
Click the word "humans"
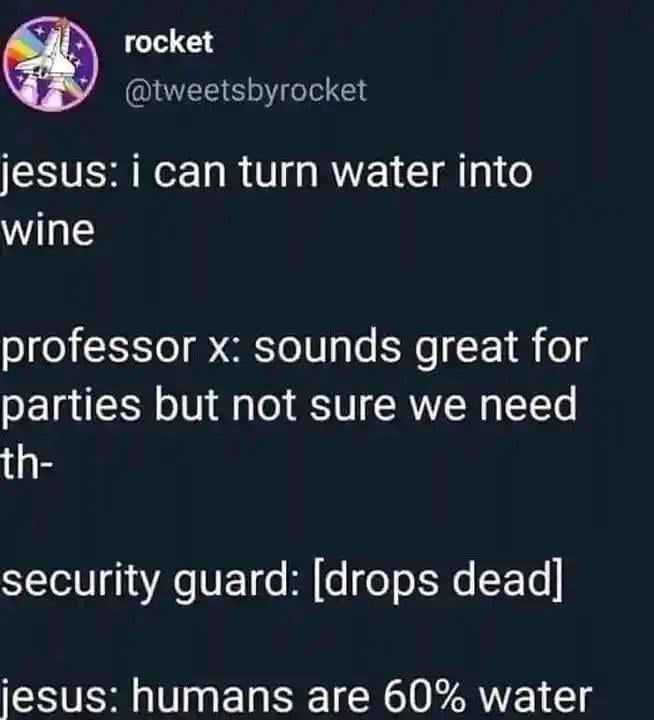[x=213, y=696]
